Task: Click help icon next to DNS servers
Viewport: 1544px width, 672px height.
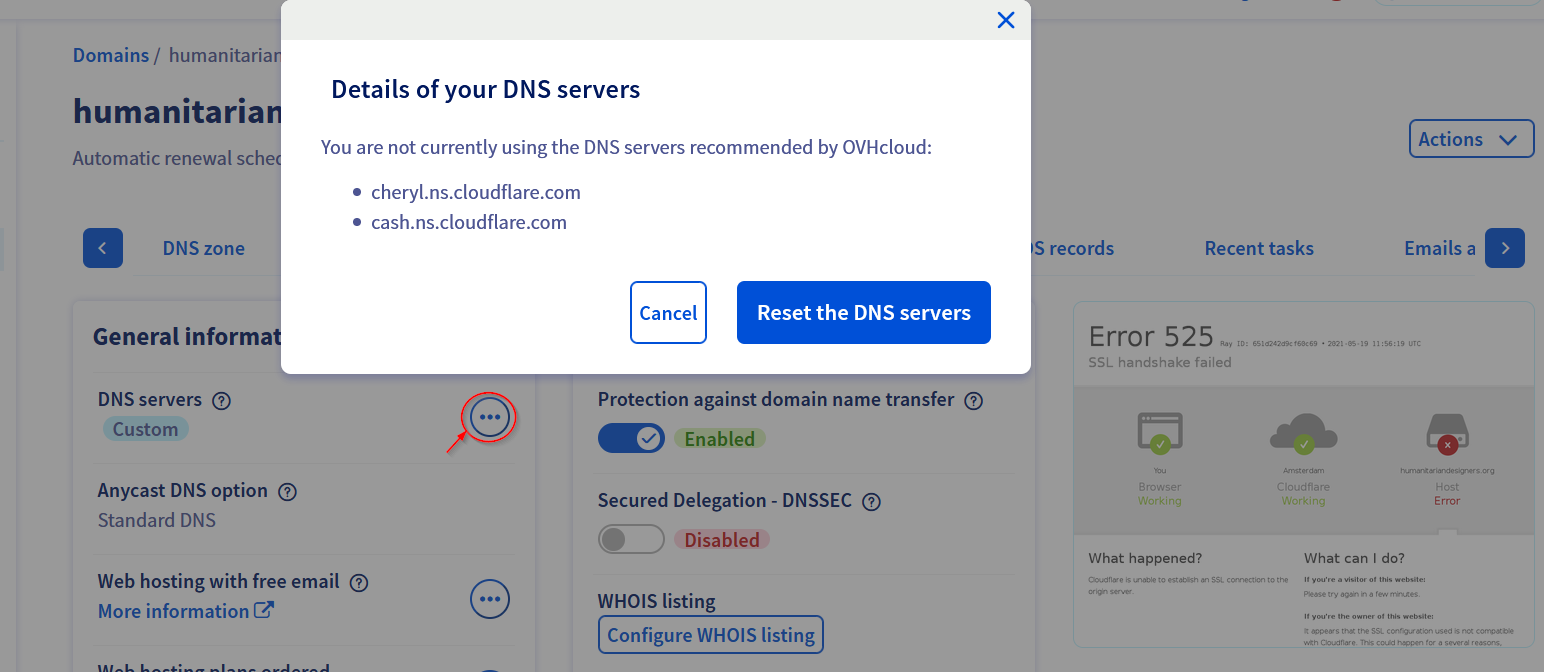Action: click(x=222, y=400)
